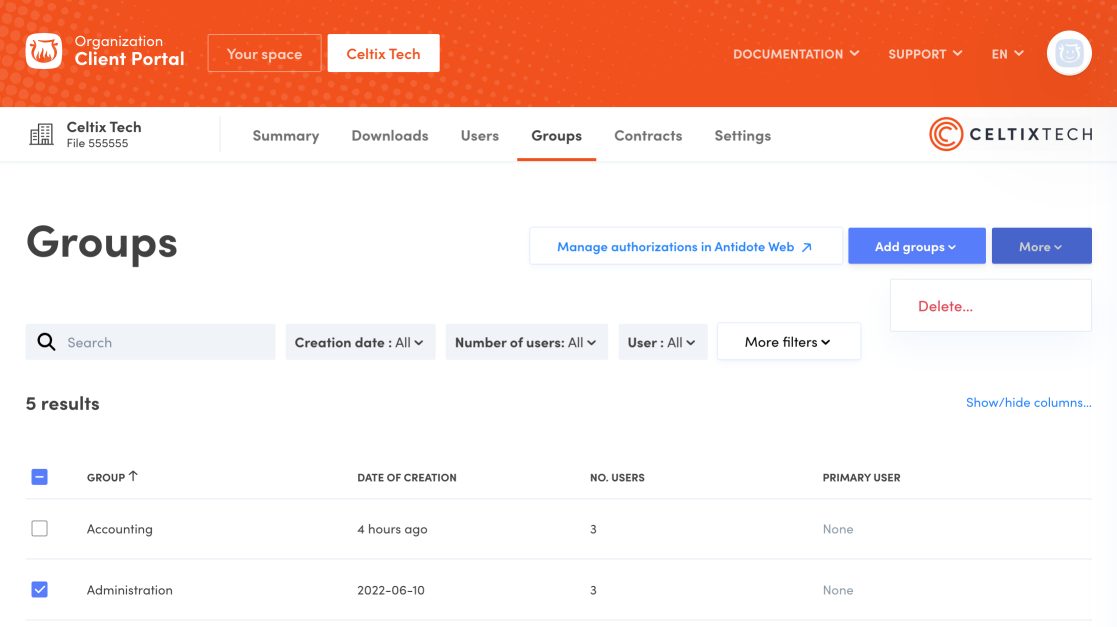Open the user avatar profile icon
Image resolution: width=1117 pixels, height=627 pixels.
coord(1069,53)
